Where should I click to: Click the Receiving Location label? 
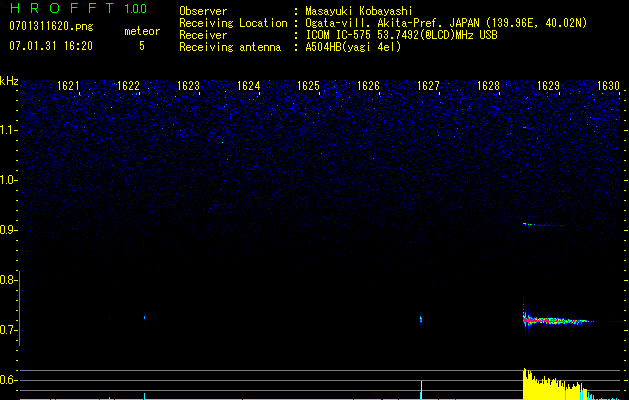point(233,23)
